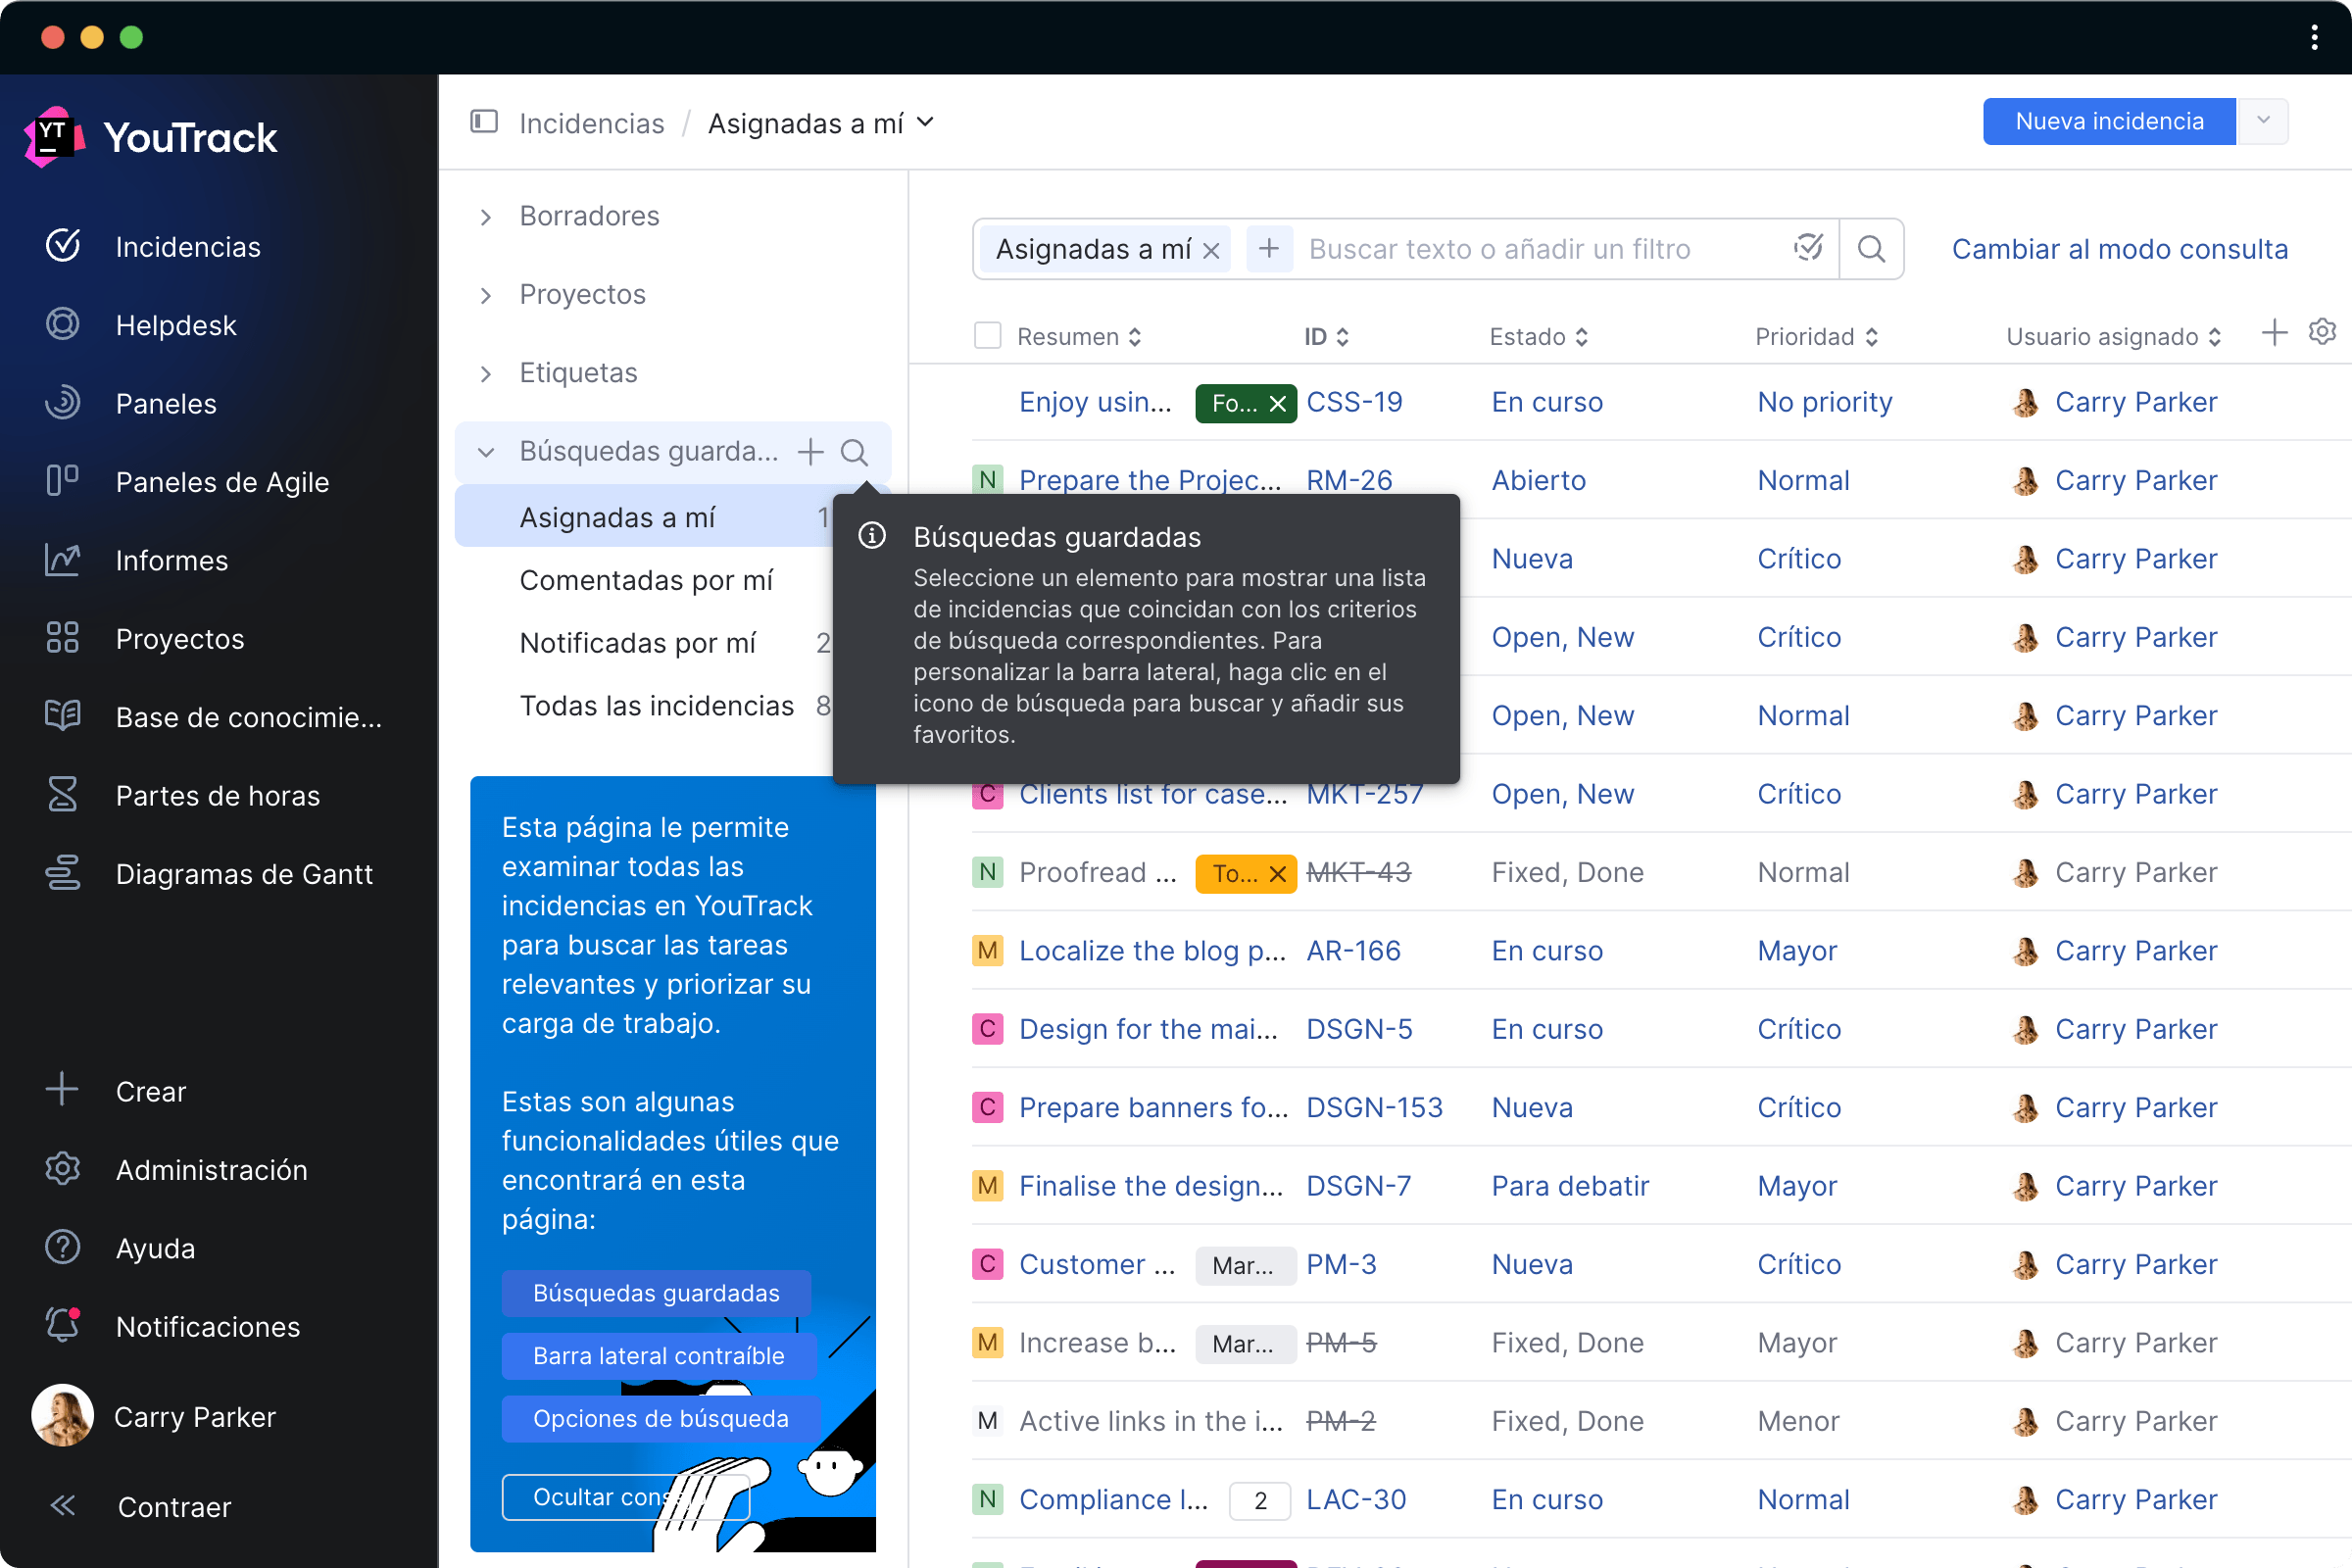The height and width of the screenshot is (1568, 2352).
Task: Click the Informes sidebar icon
Action: (x=61, y=560)
